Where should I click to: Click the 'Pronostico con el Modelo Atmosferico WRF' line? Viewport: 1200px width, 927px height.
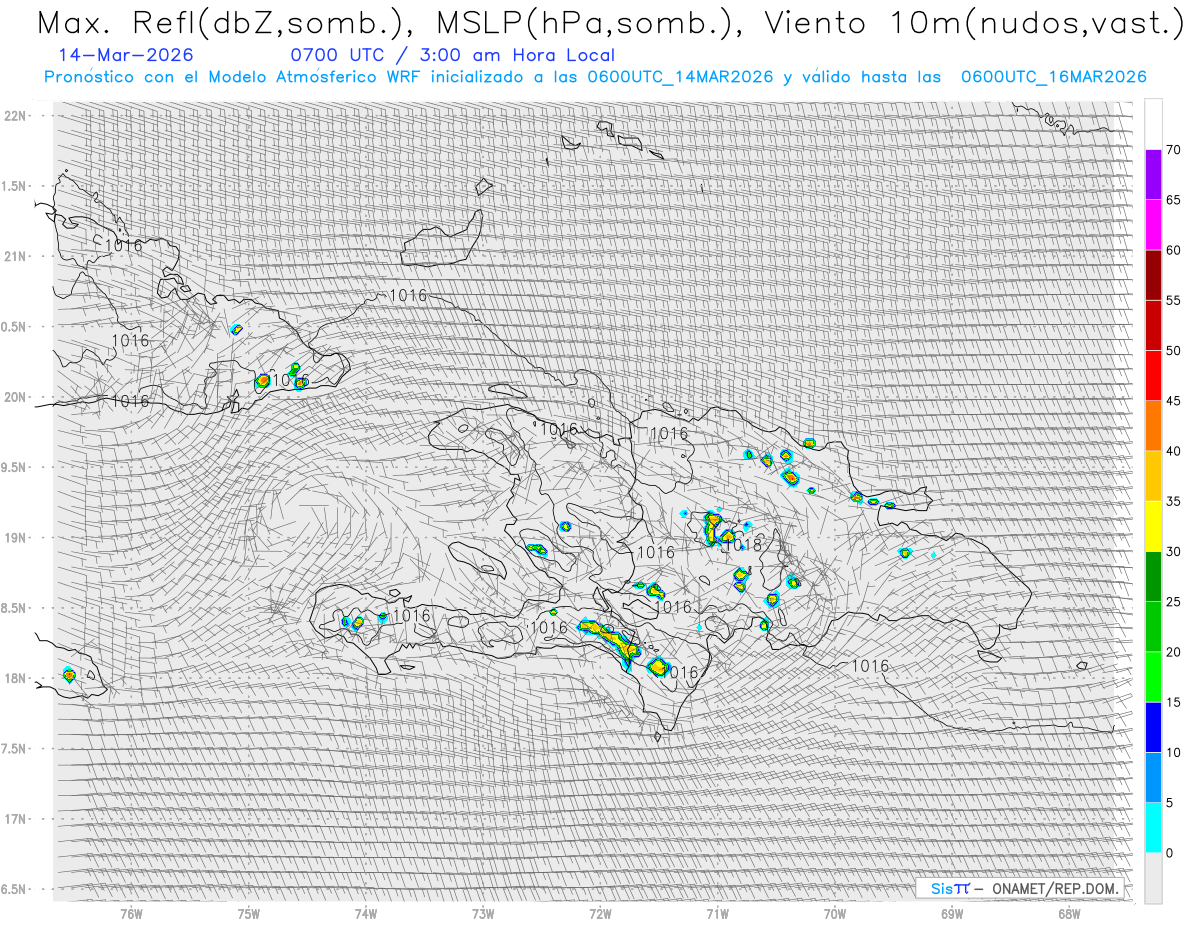tap(595, 77)
